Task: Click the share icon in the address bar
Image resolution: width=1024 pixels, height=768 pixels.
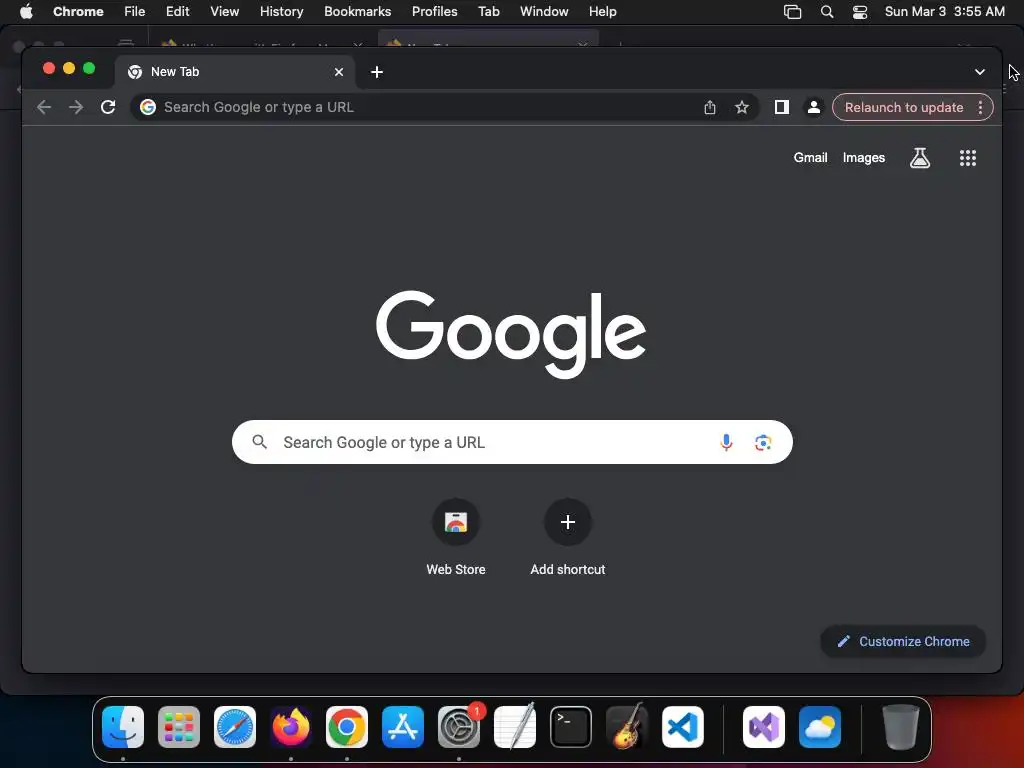Action: tap(710, 107)
